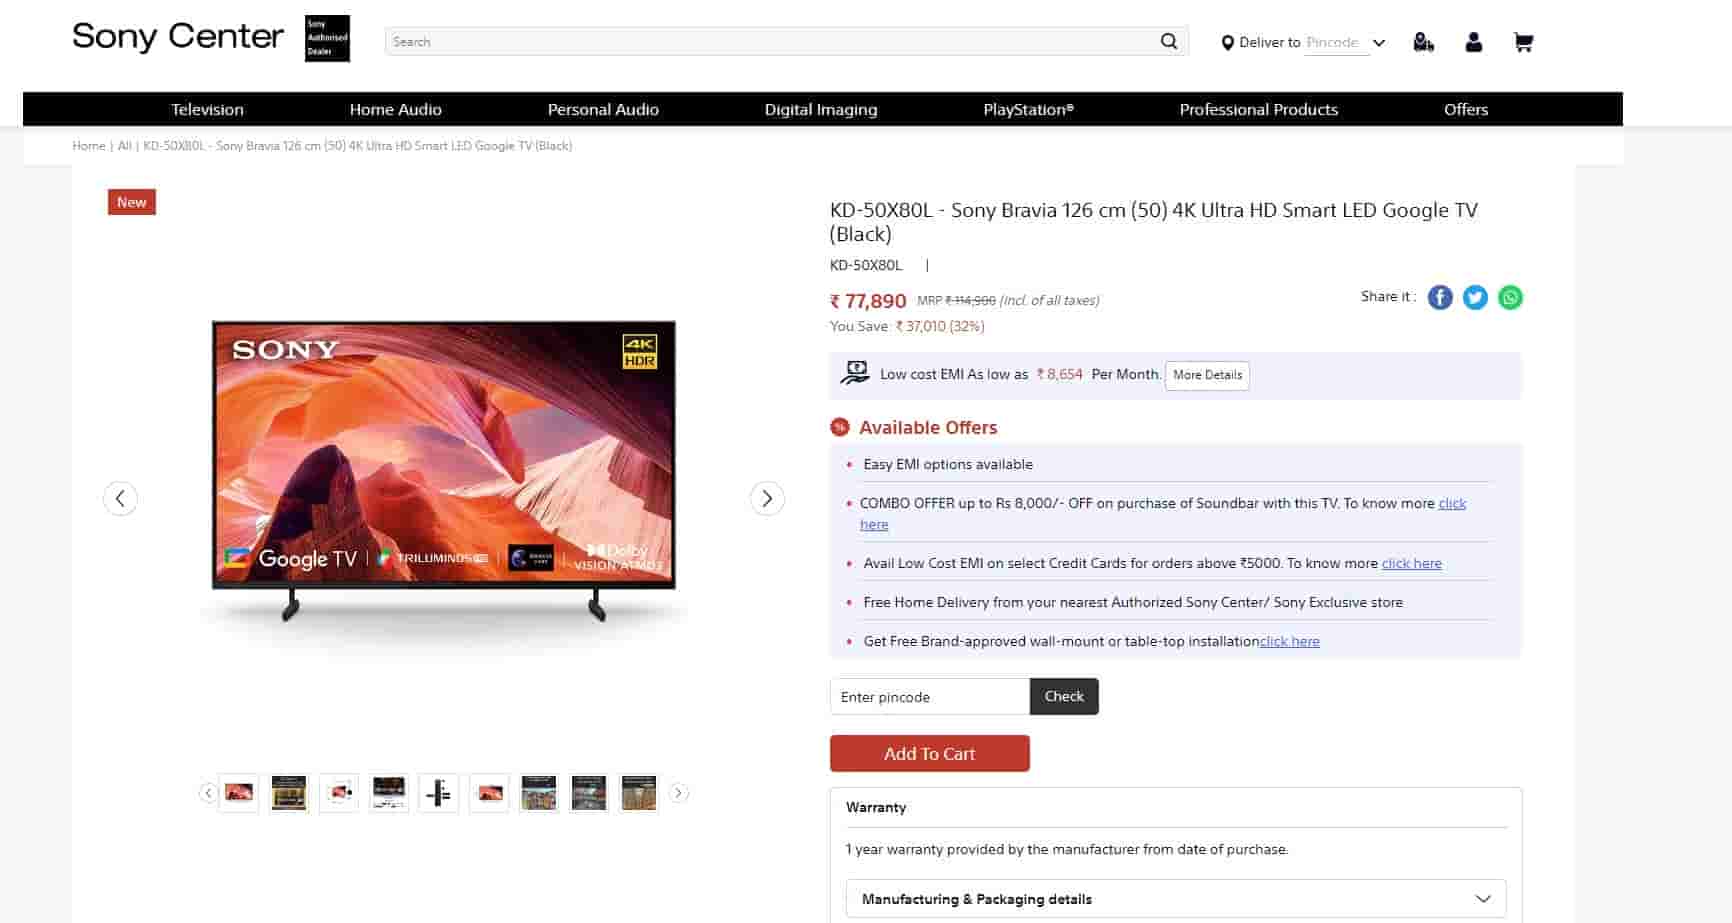Share product on Twitter

1475,297
